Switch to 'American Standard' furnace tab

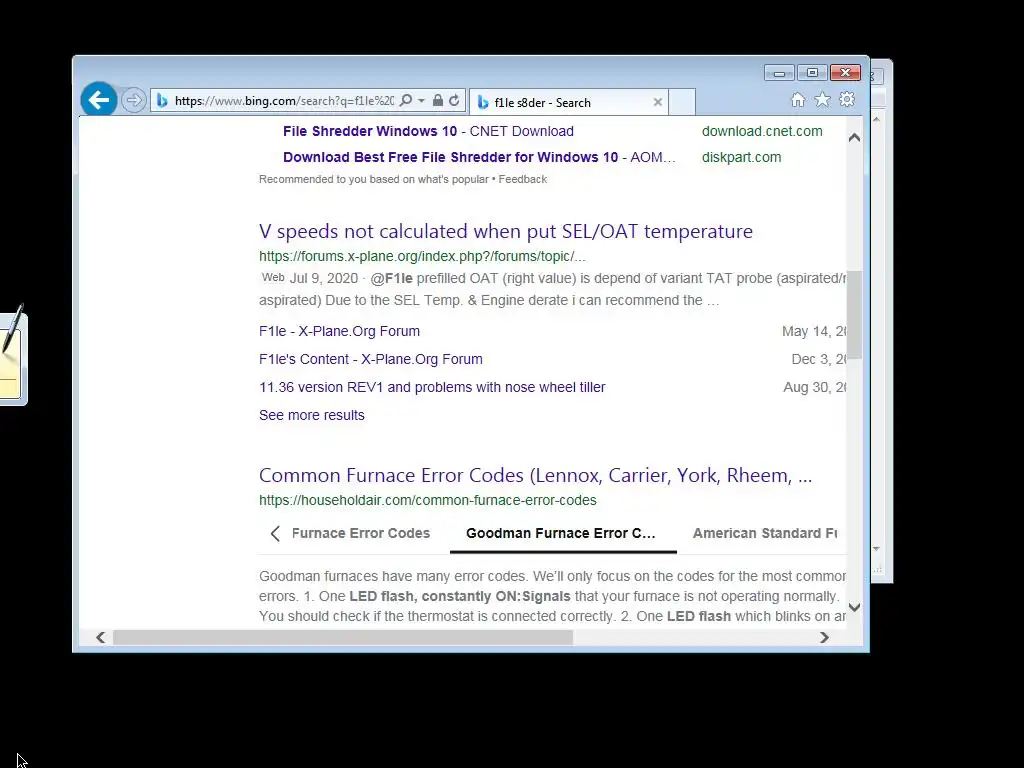tap(765, 534)
